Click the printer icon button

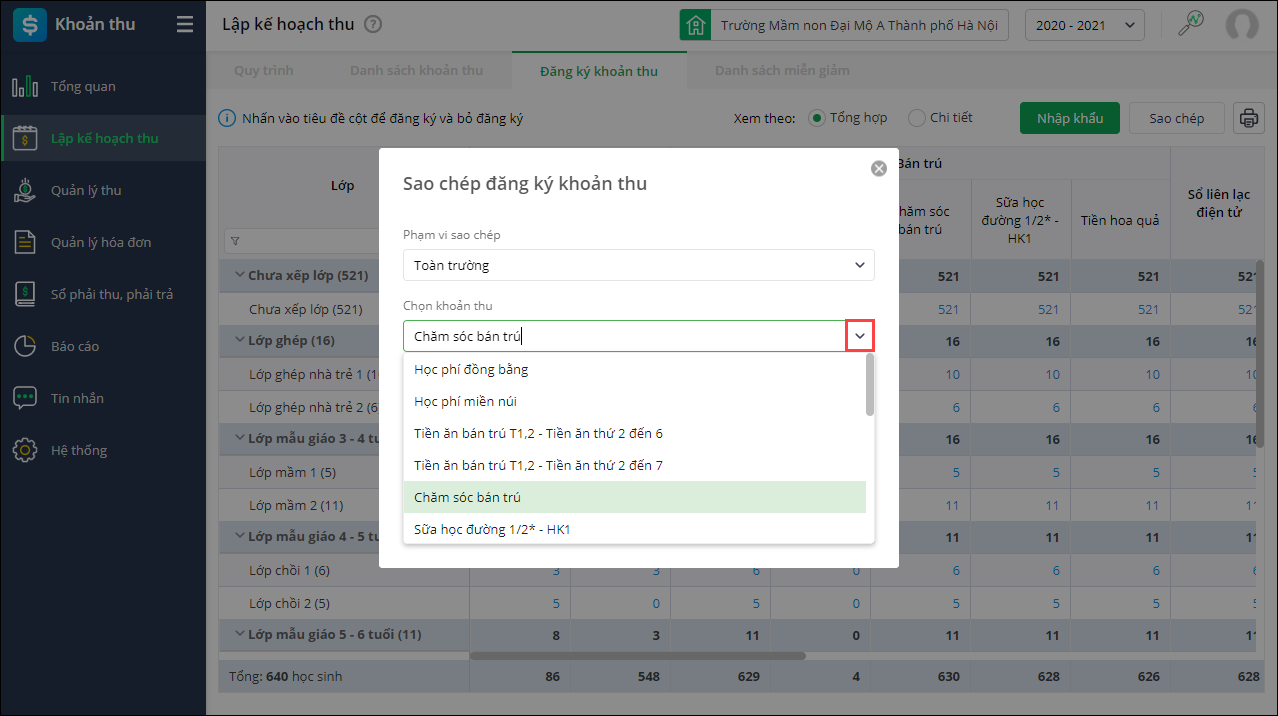click(1248, 118)
